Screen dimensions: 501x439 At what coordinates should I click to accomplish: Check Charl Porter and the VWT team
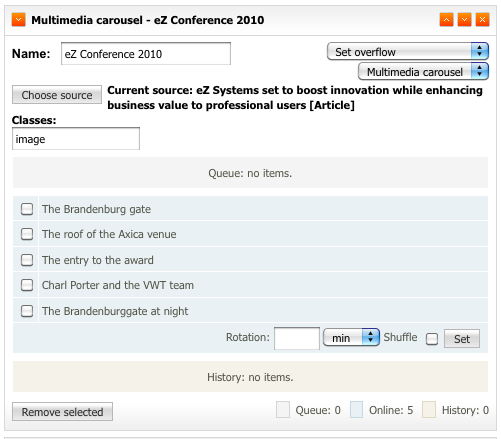pos(27,285)
